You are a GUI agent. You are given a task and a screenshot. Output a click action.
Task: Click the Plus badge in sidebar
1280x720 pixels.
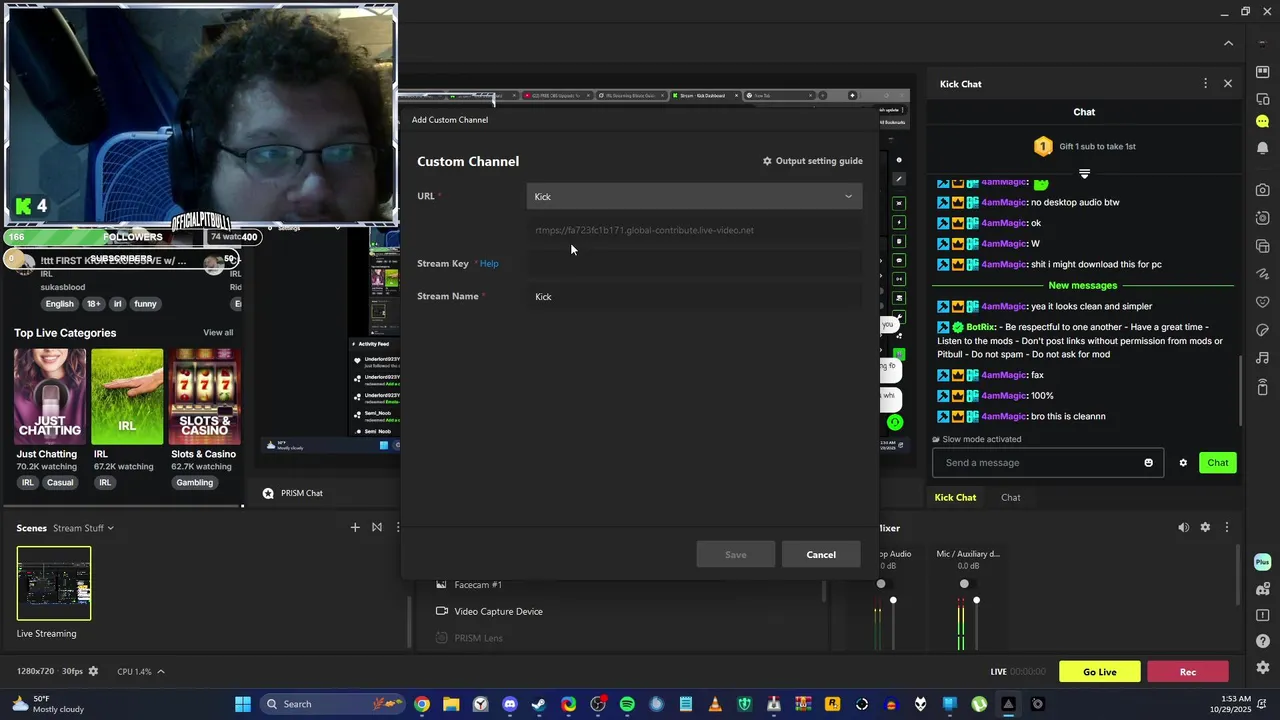(1262, 562)
